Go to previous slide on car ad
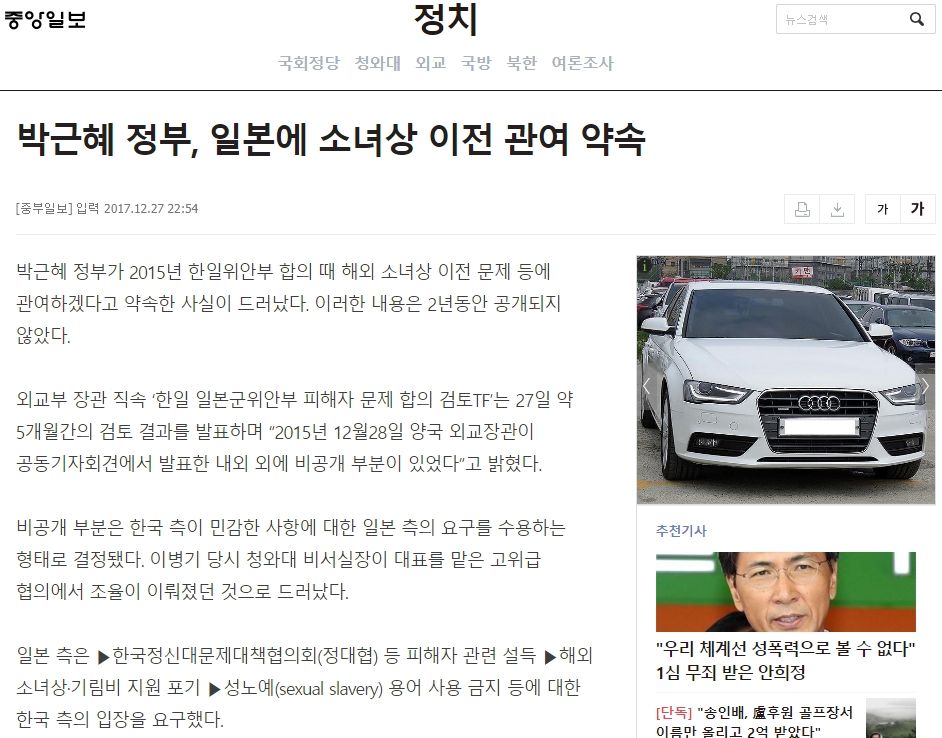 [x=647, y=387]
